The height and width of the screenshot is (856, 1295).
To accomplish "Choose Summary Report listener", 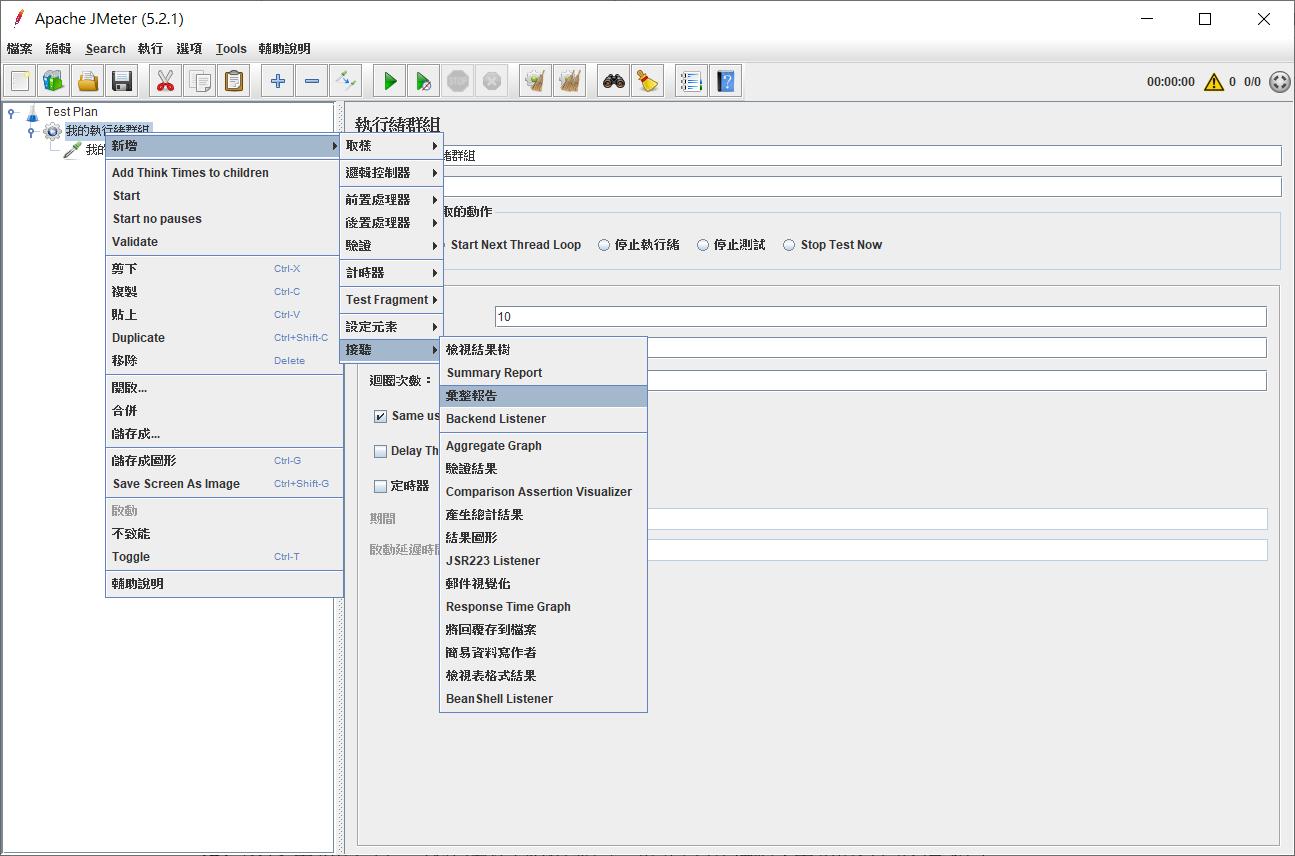I will click(x=543, y=373).
